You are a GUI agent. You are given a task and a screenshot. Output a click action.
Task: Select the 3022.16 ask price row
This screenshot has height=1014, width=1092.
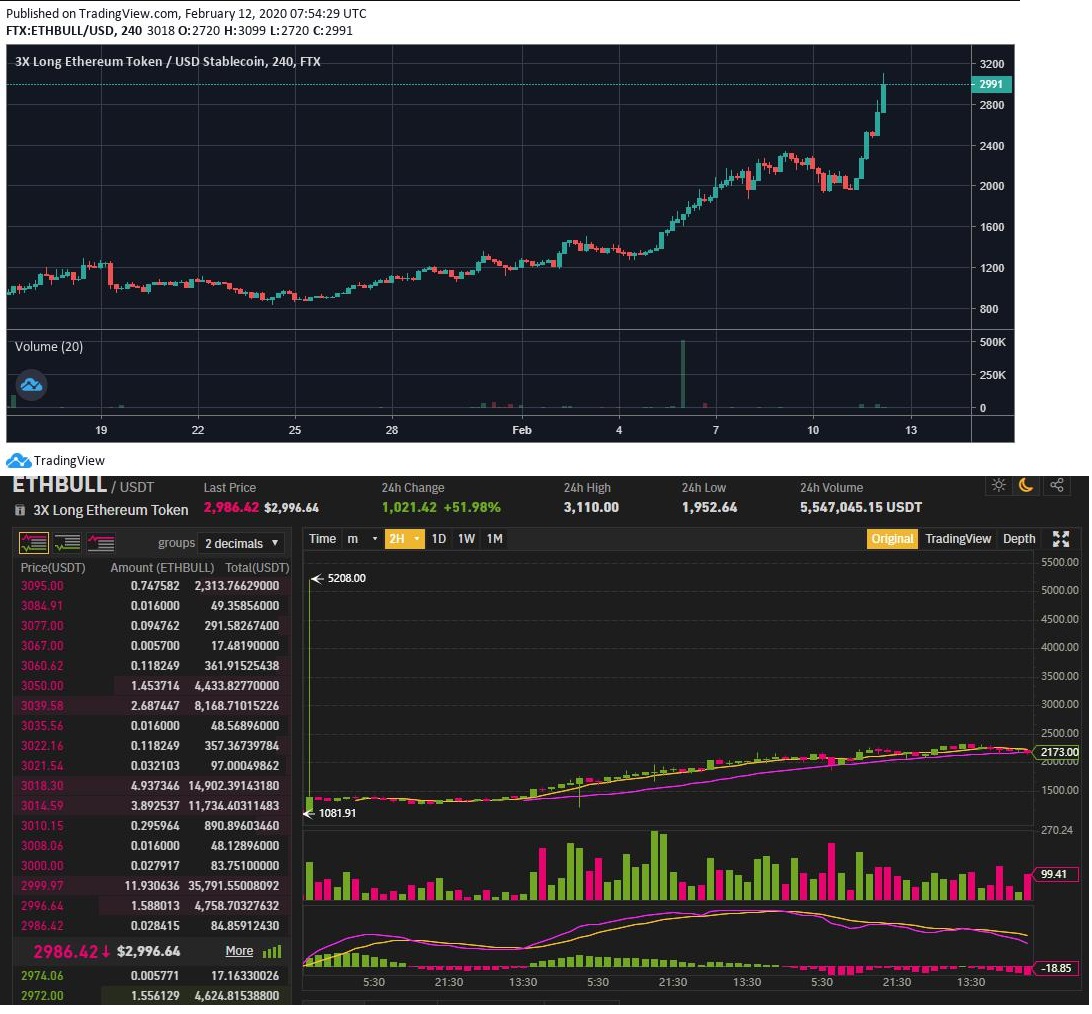click(x=152, y=746)
